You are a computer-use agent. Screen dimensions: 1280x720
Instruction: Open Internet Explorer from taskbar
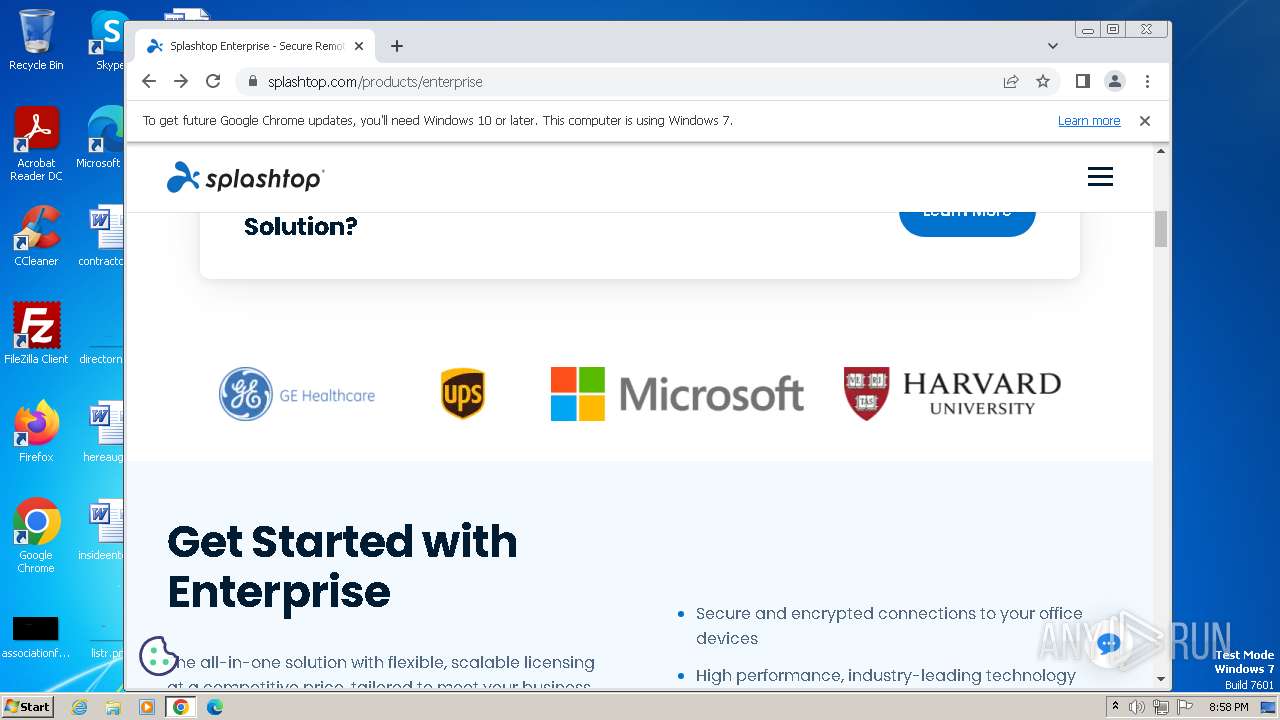[x=79, y=707]
